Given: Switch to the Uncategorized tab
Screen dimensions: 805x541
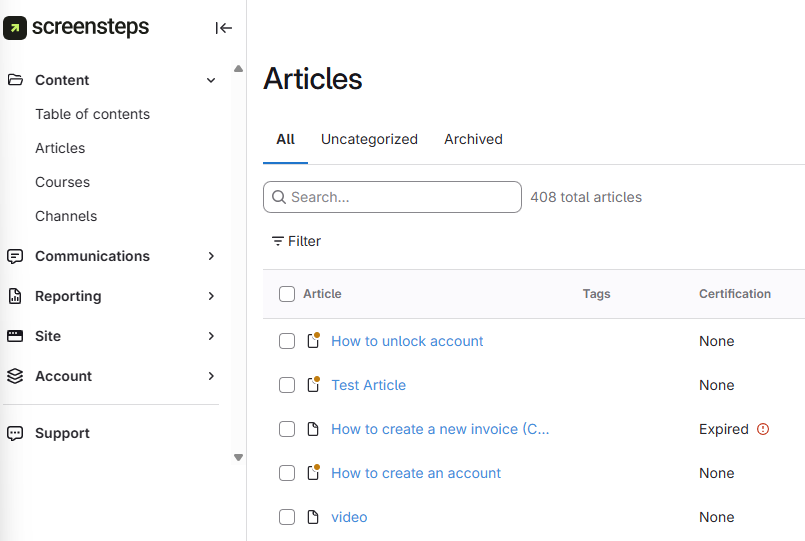Looking at the screenshot, I should click(369, 139).
